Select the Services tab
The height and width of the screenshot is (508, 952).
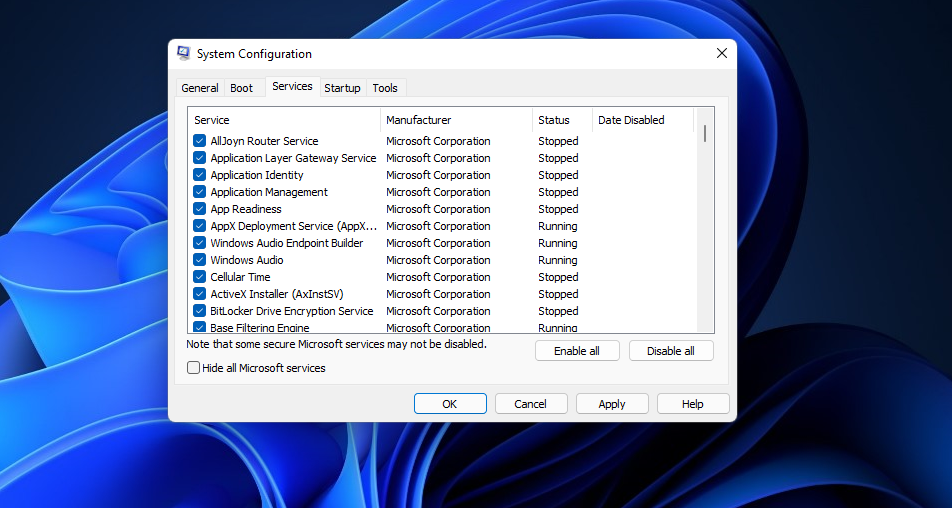coord(292,86)
